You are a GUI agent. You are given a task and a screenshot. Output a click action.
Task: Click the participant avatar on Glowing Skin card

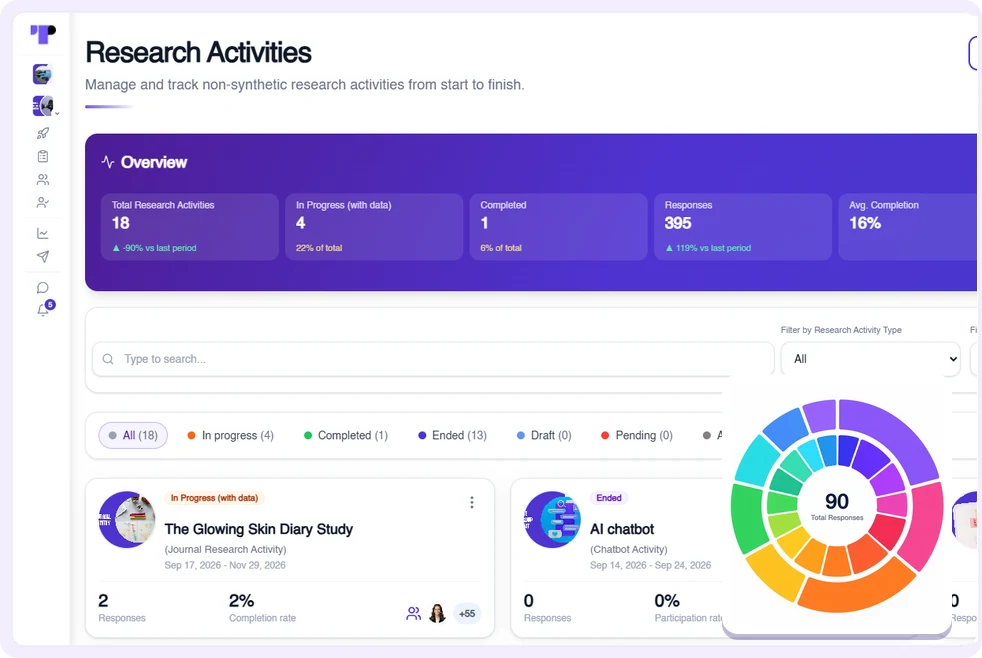(x=437, y=614)
